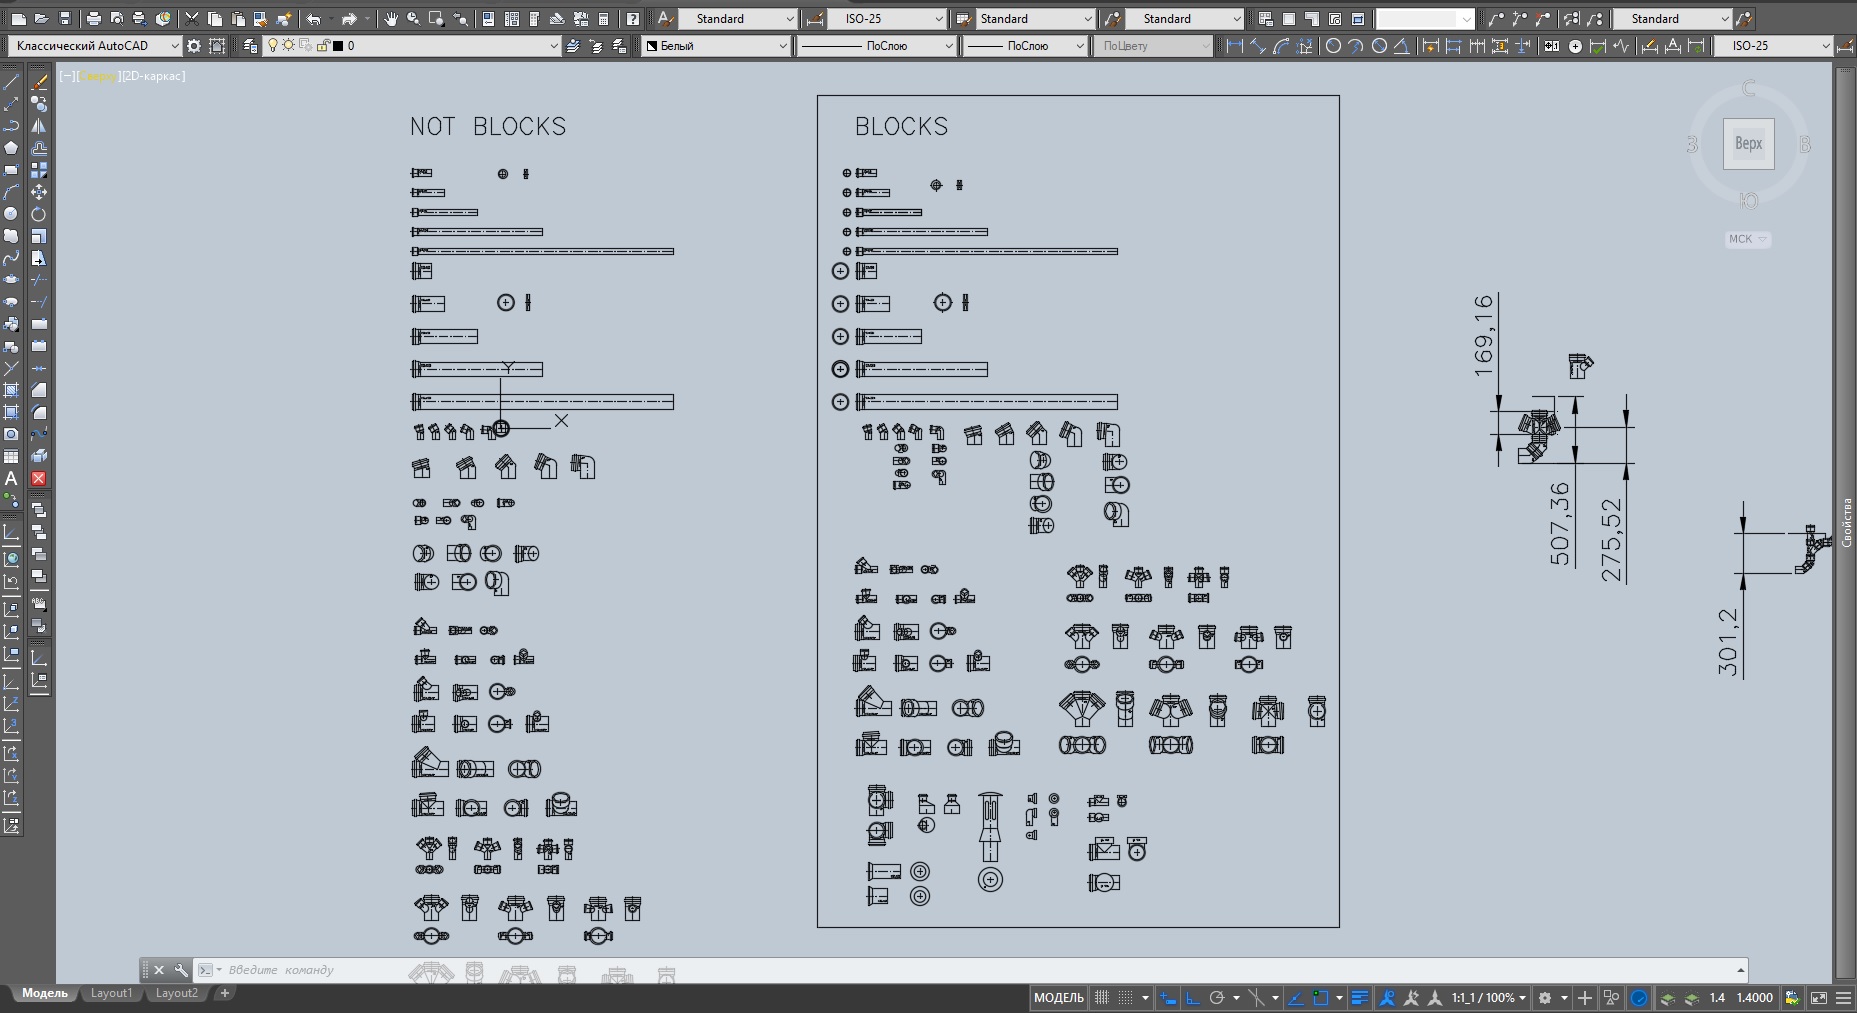Open the annotation scale 1:1_1 / 100% dropdown
The image size is (1857, 1013).
coord(1489,998)
